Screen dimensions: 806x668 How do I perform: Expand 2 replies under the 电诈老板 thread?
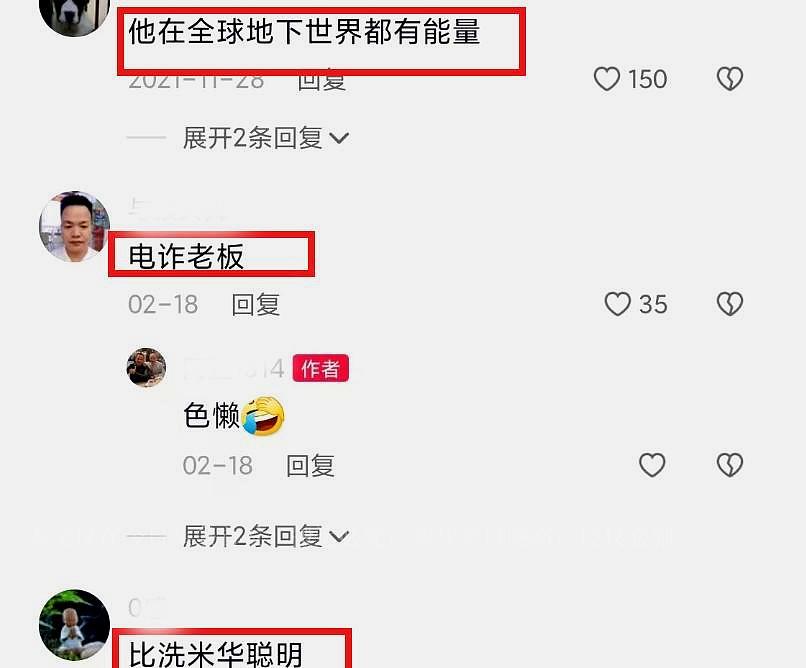pyautogui.click(x=266, y=536)
